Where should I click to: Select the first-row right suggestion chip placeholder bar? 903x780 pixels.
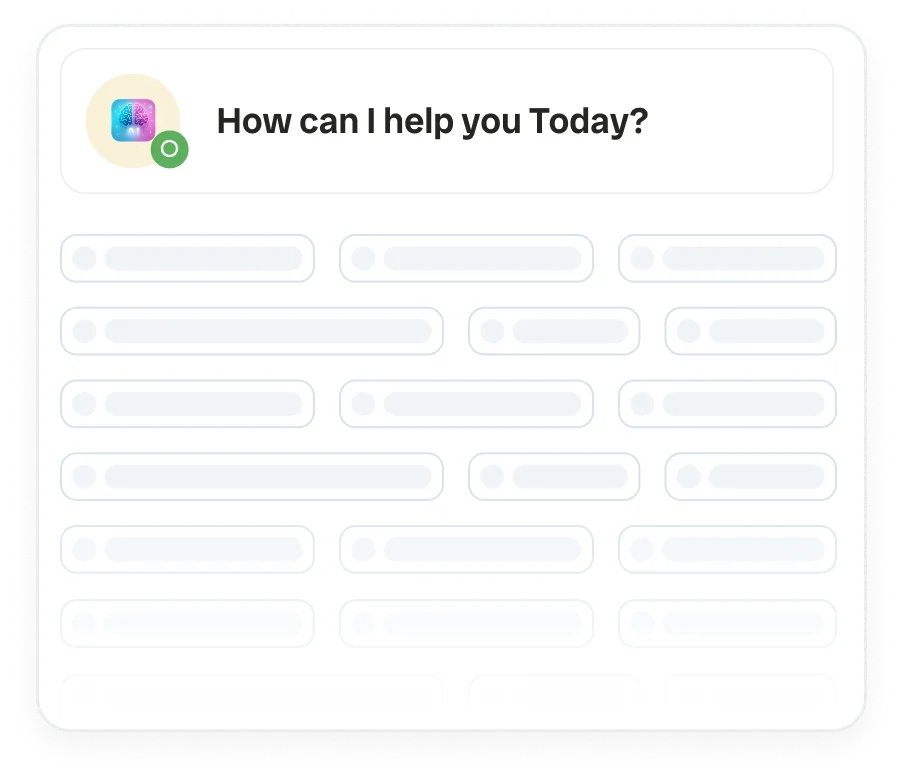[x=743, y=258]
